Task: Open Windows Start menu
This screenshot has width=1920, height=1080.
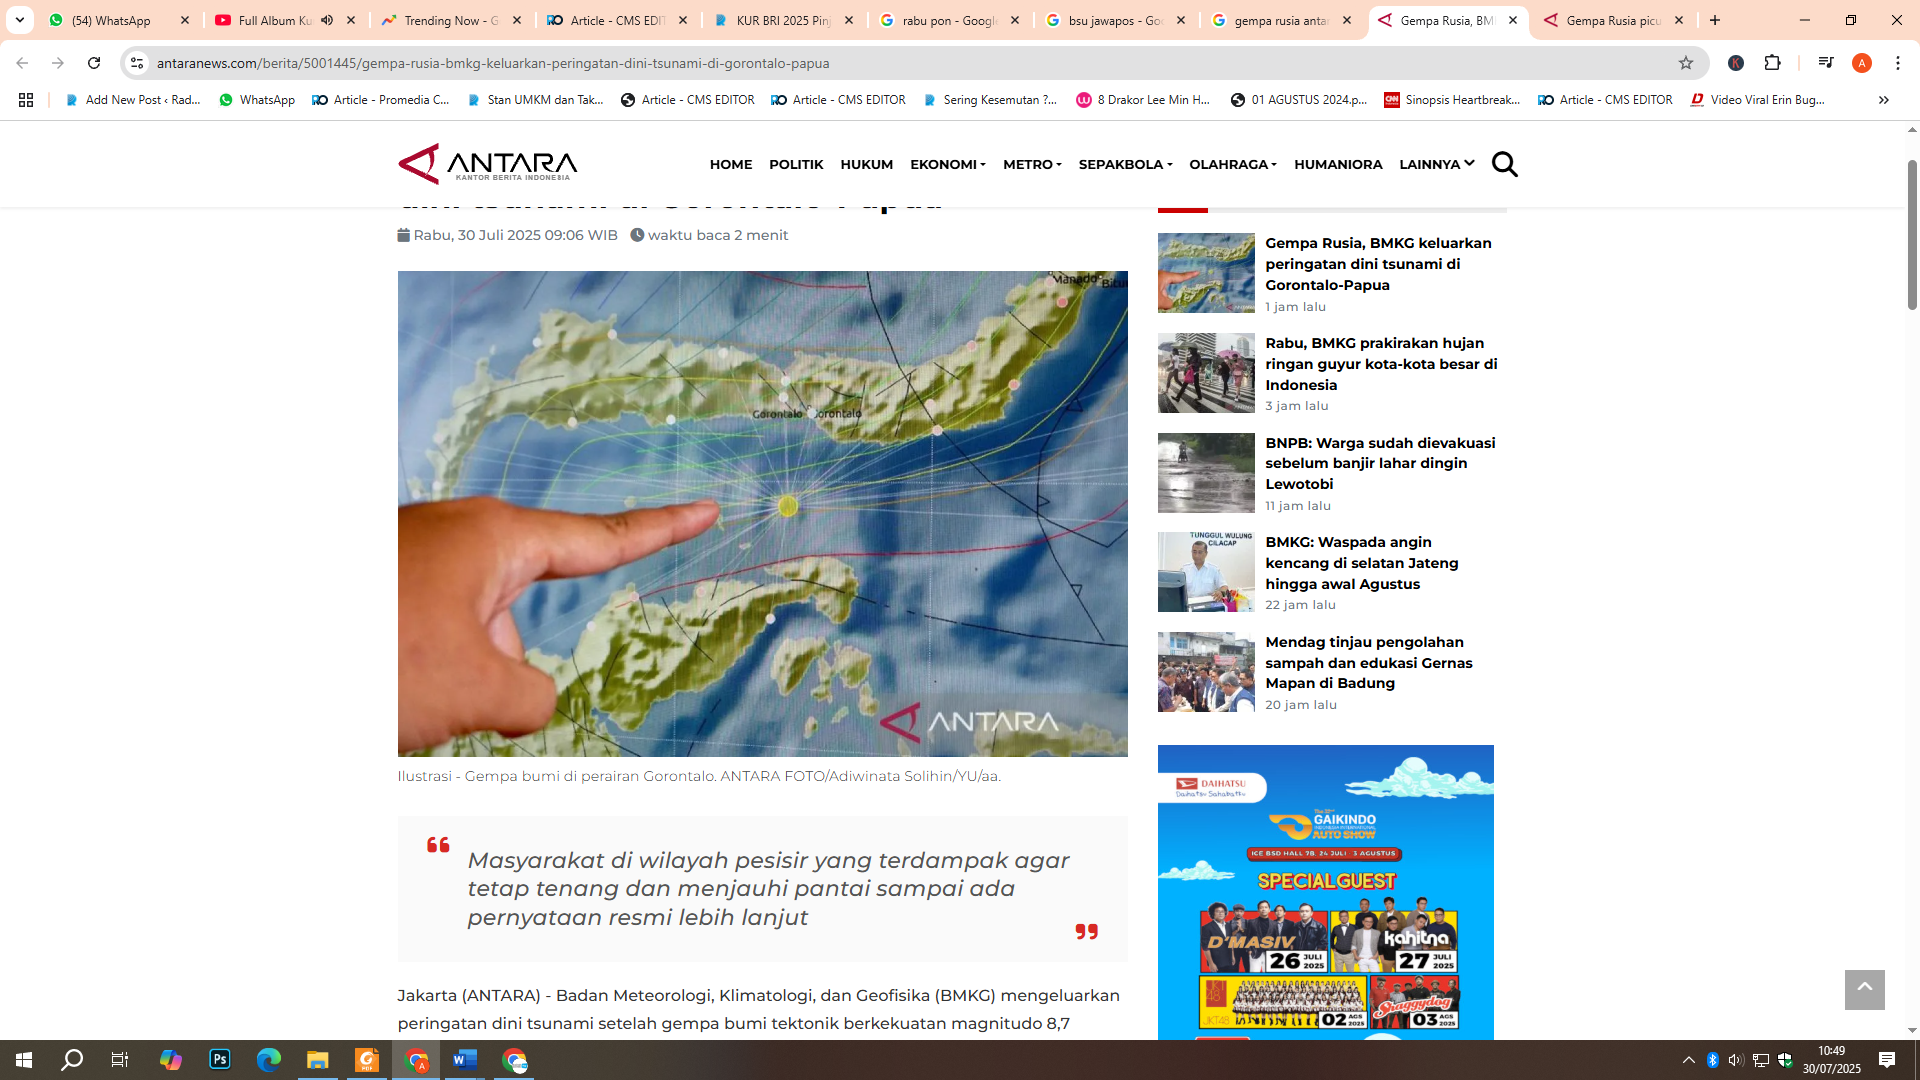Action: [24, 1060]
